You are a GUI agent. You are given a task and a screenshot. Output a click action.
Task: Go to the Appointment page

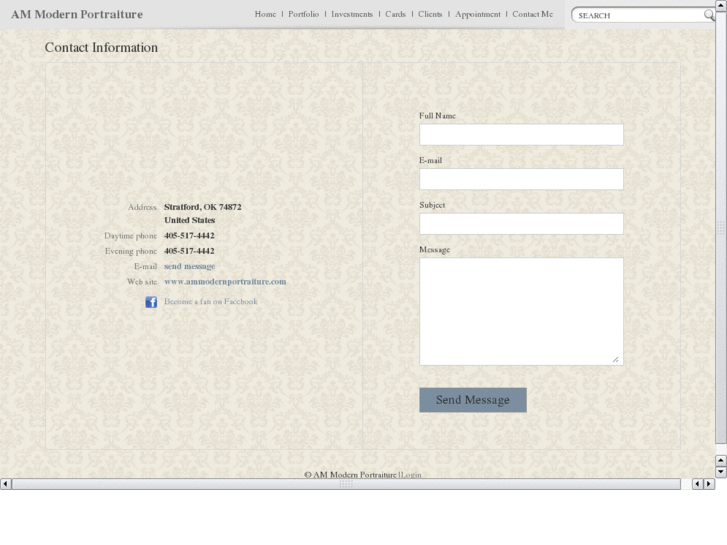coord(478,14)
